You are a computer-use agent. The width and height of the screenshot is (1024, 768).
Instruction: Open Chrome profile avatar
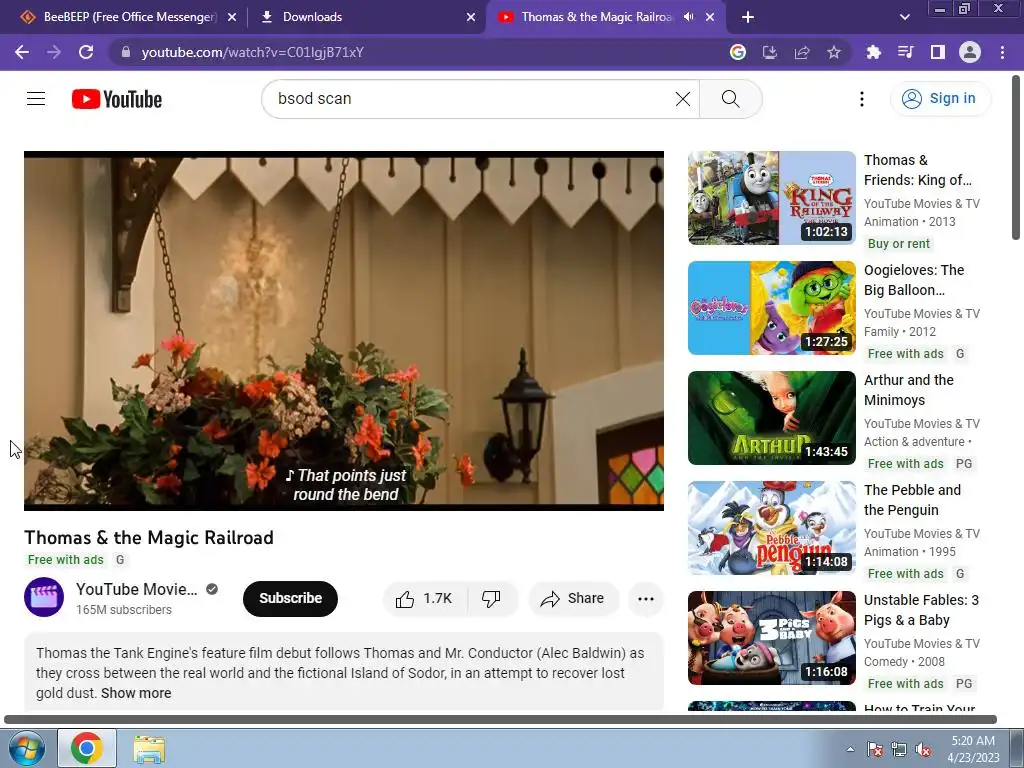click(x=970, y=52)
